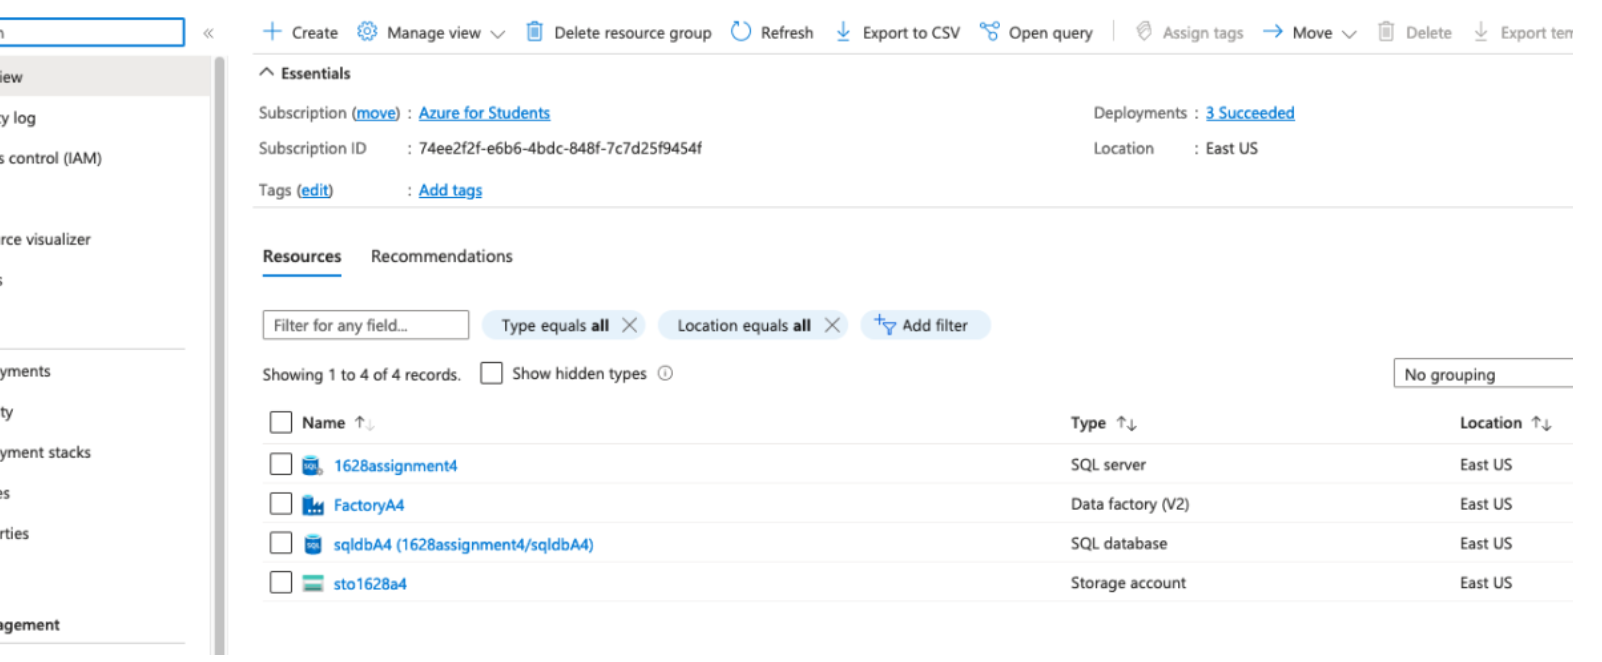This screenshot has width=1602, height=662.
Task: Click the Export to CSV download icon
Action: coord(843,32)
